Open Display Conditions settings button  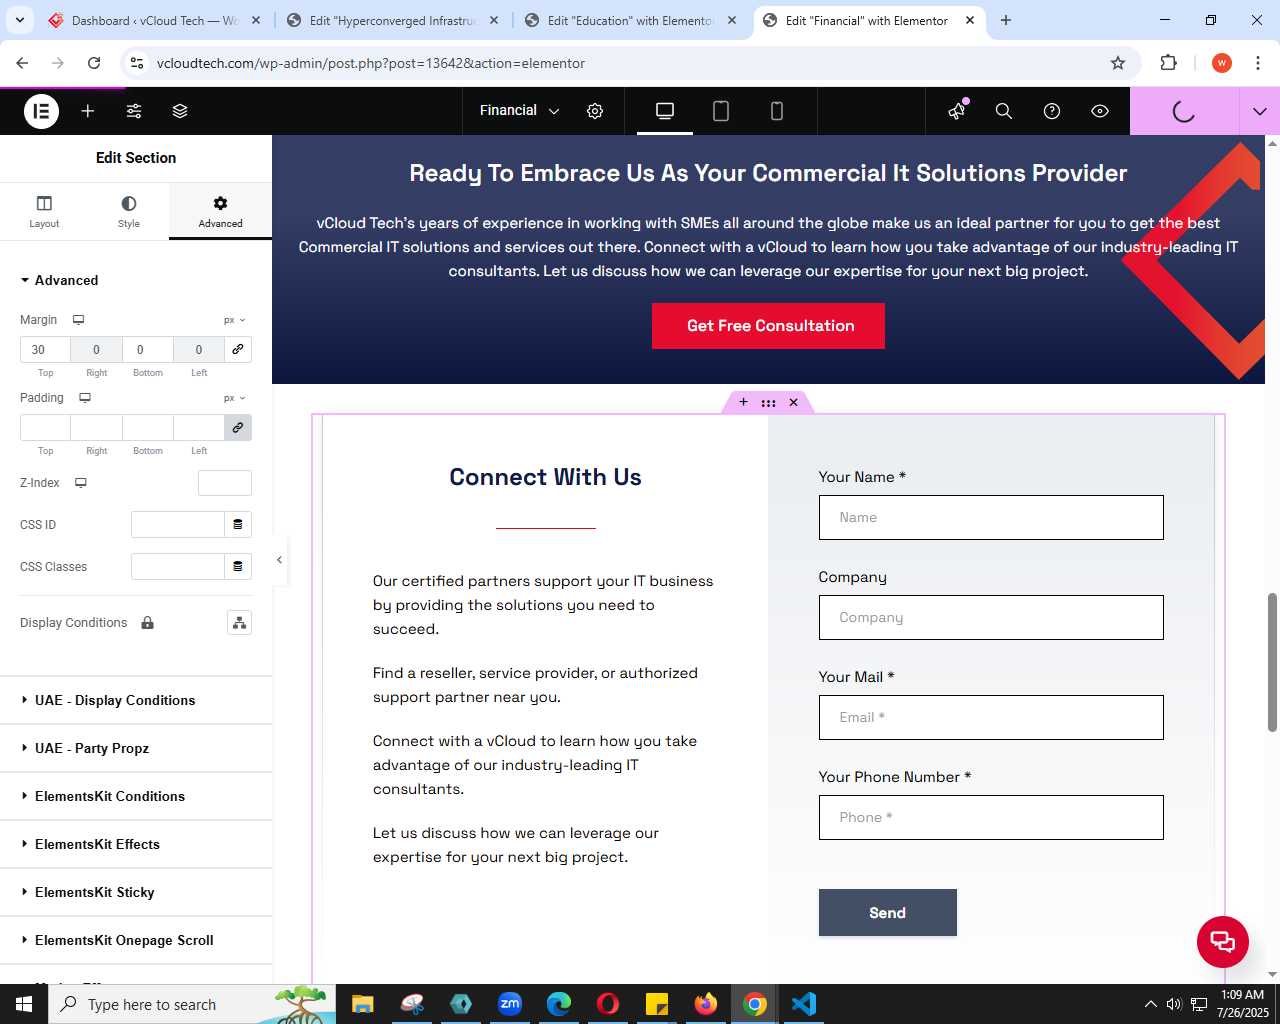tap(239, 623)
